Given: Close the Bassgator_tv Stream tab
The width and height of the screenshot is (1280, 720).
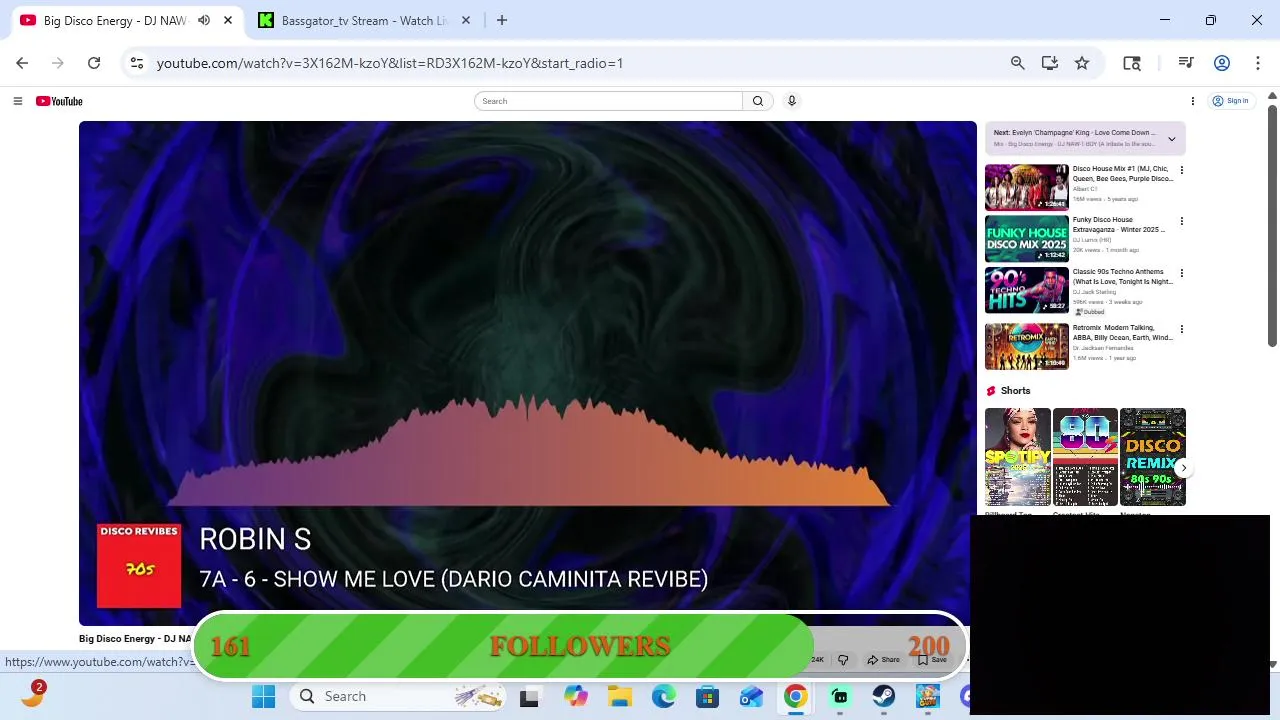Looking at the screenshot, I should pos(465,20).
